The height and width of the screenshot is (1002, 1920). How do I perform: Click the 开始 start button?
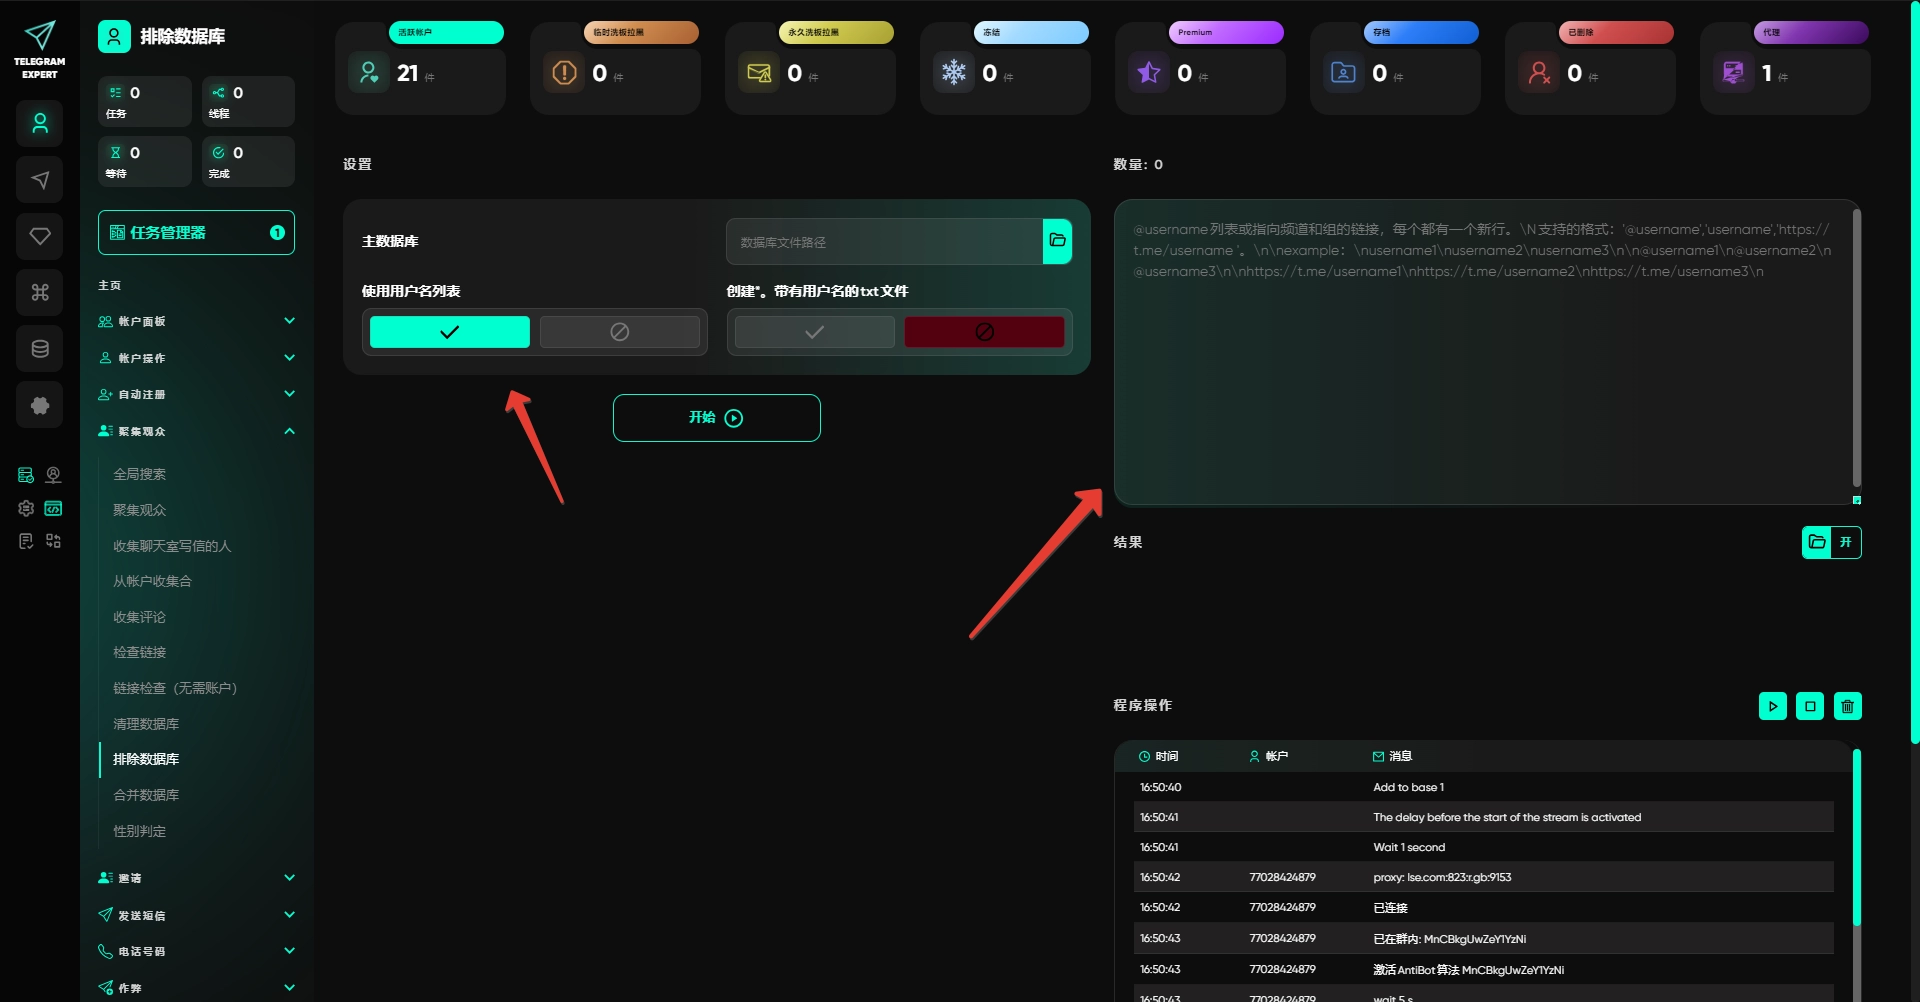(x=717, y=418)
